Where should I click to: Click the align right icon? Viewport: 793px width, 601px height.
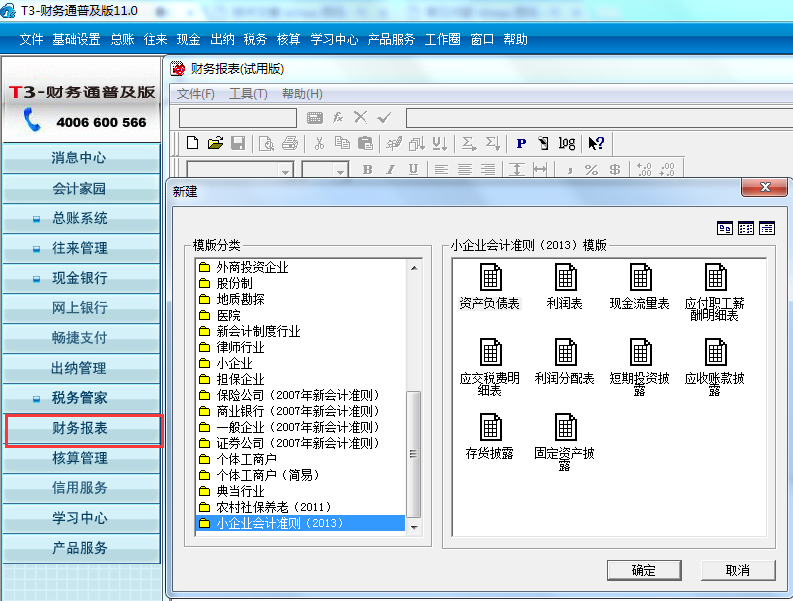point(488,169)
